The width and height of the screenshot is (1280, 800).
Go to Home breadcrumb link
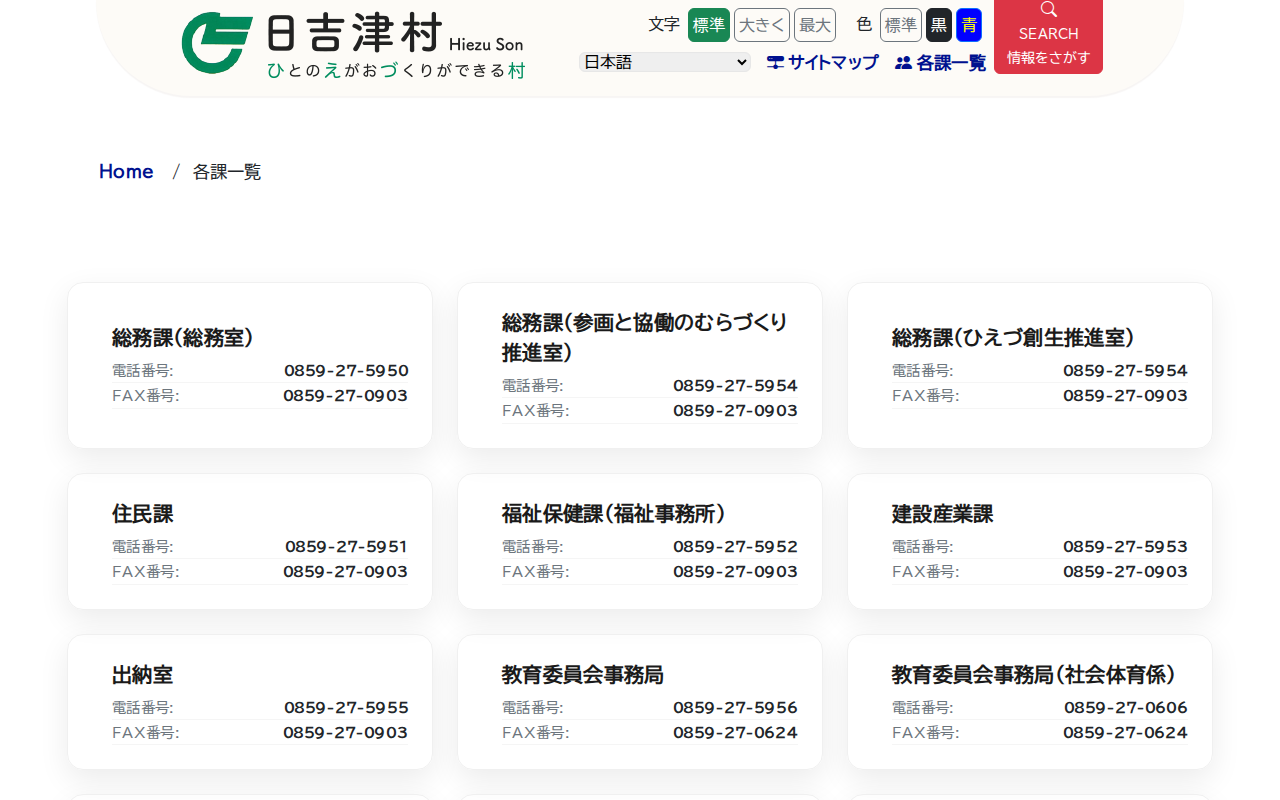tap(126, 171)
